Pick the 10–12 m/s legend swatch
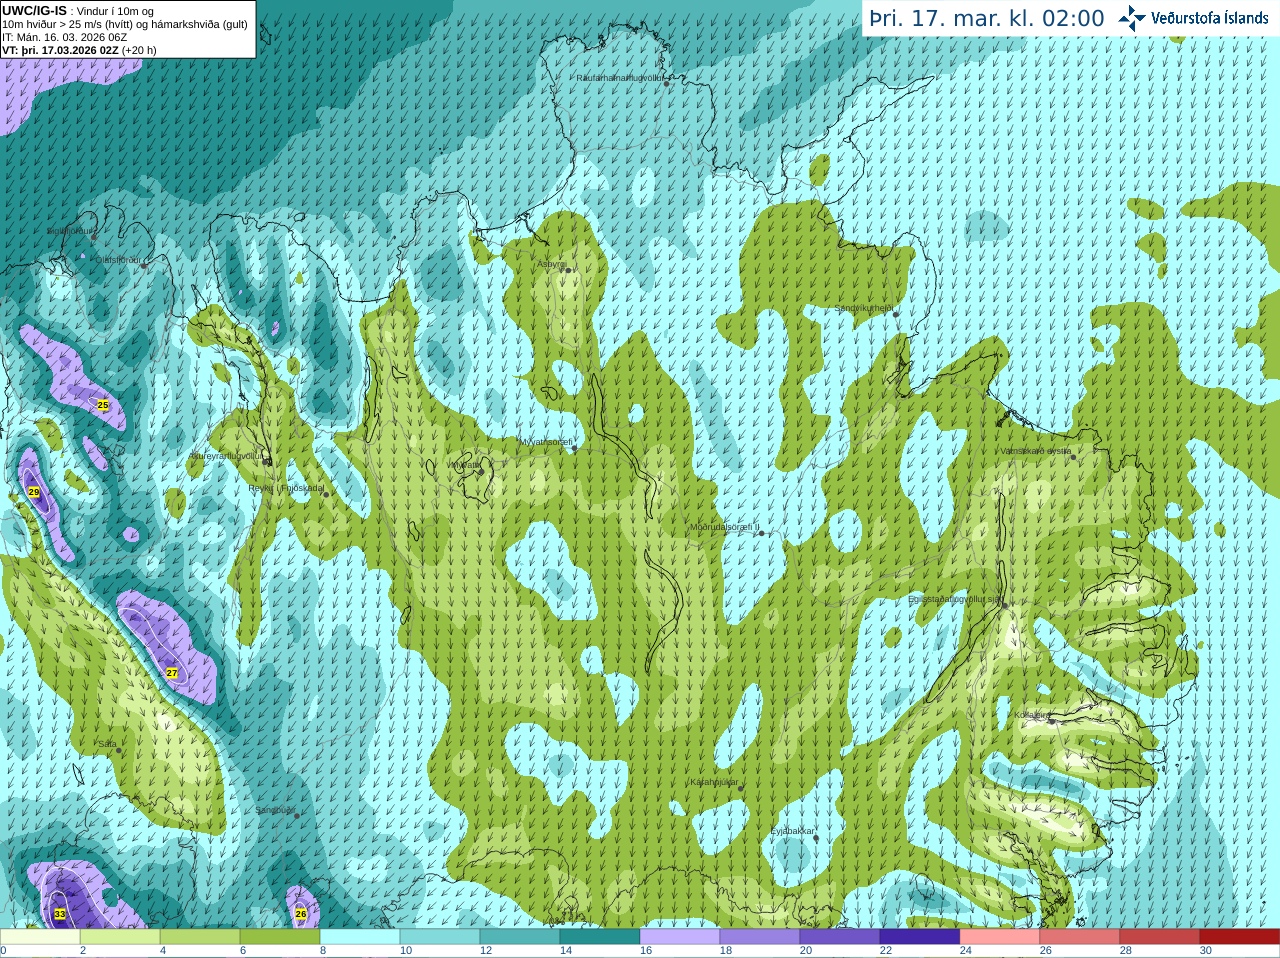The image size is (1280, 958). pyautogui.click(x=440, y=937)
